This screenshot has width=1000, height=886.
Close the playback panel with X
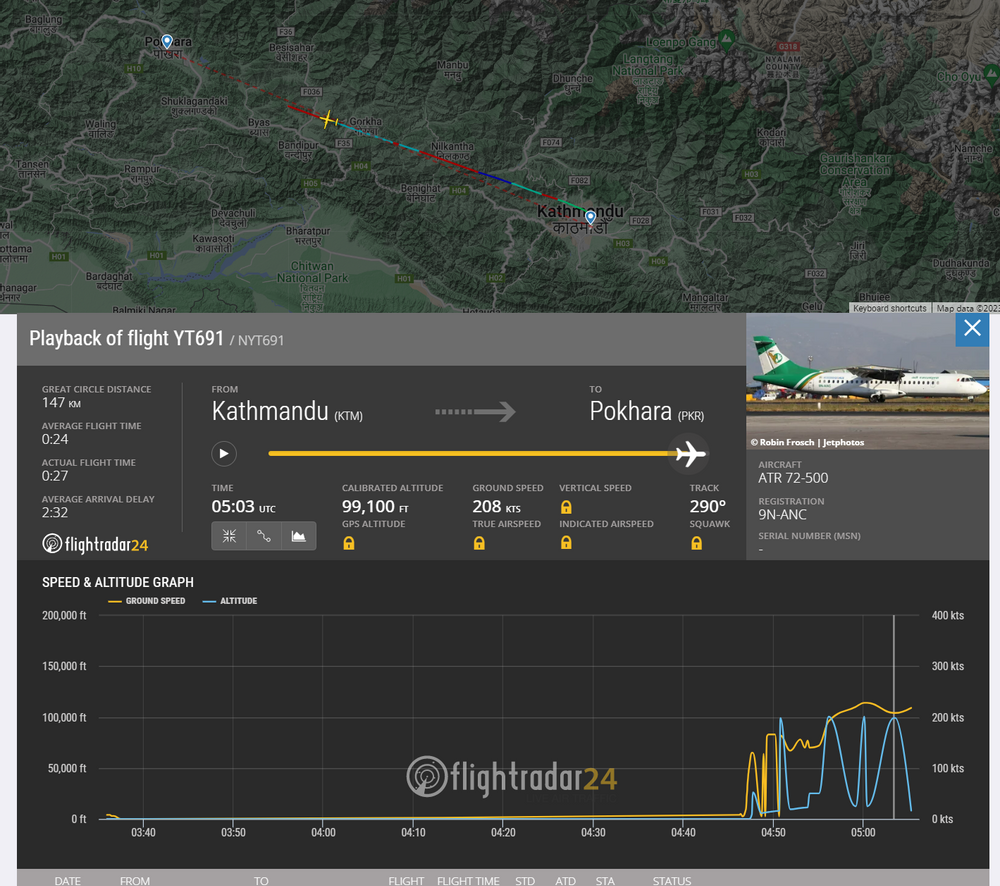click(972, 329)
